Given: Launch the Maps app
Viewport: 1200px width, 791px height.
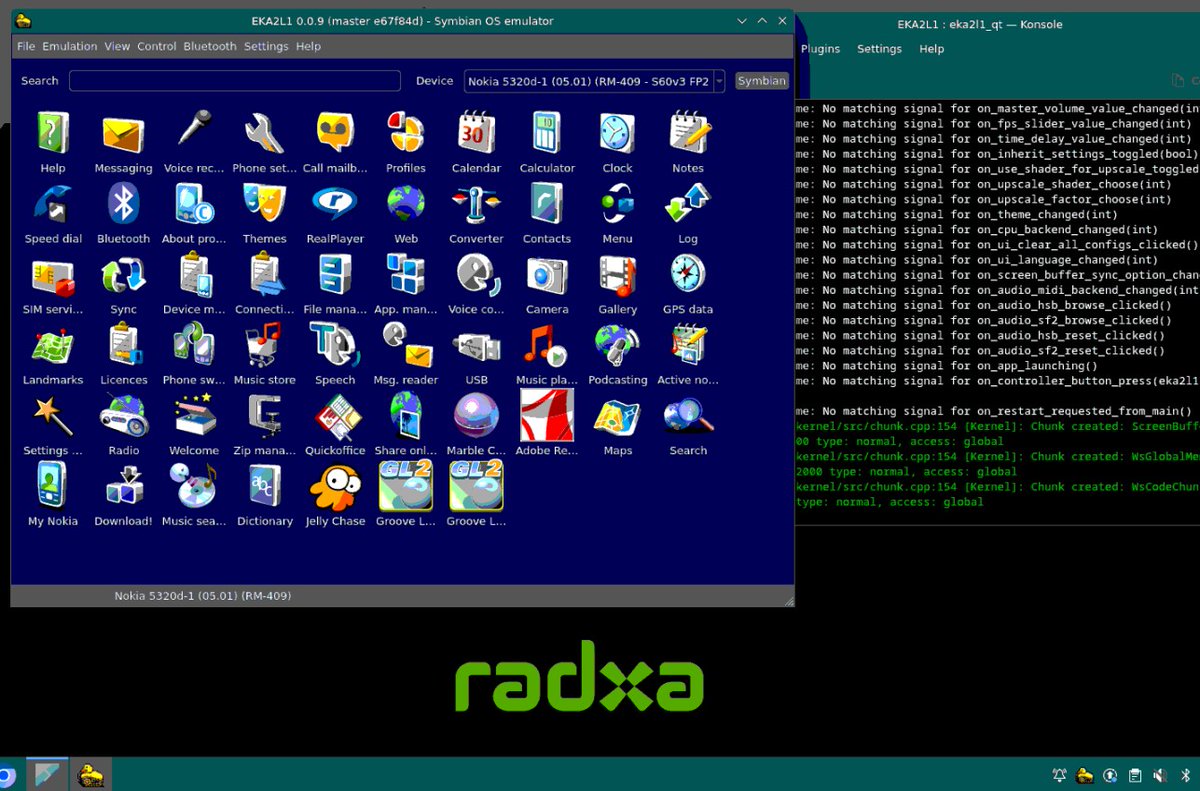Looking at the screenshot, I should 617,417.
